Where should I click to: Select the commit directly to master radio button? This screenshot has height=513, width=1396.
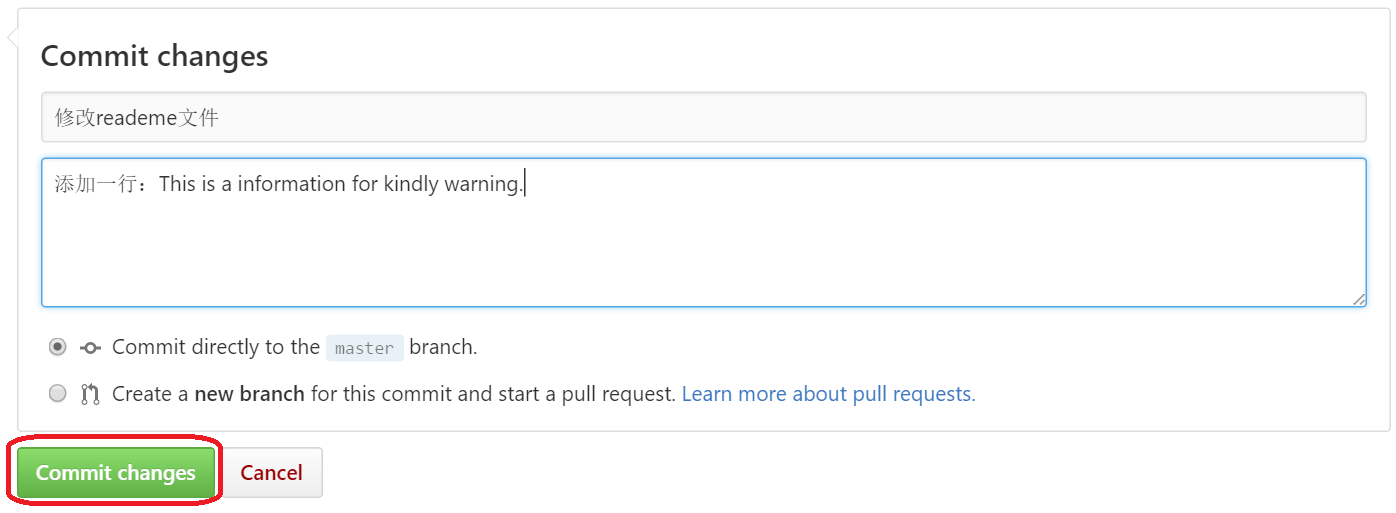[x=58, y=347]
